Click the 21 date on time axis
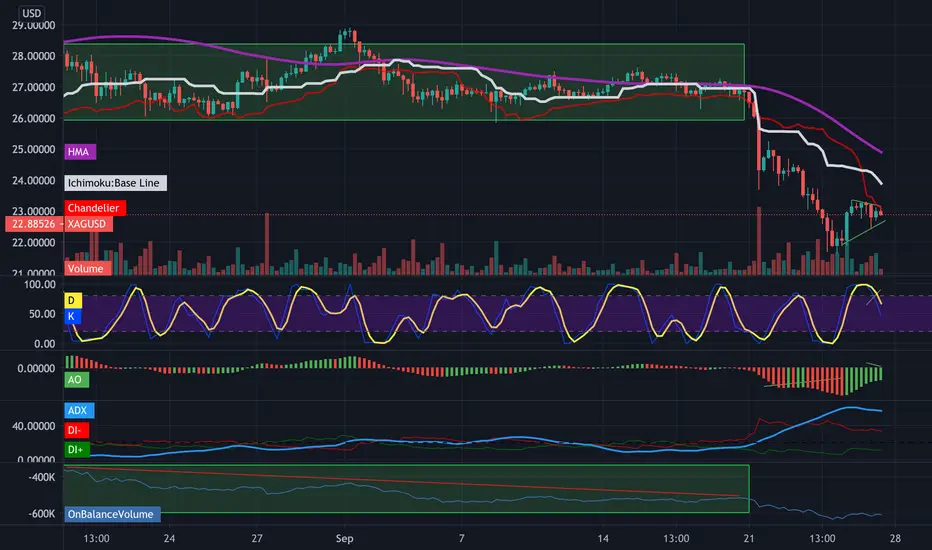The width and height of the screenshot is (932, 550). (749, 539)
